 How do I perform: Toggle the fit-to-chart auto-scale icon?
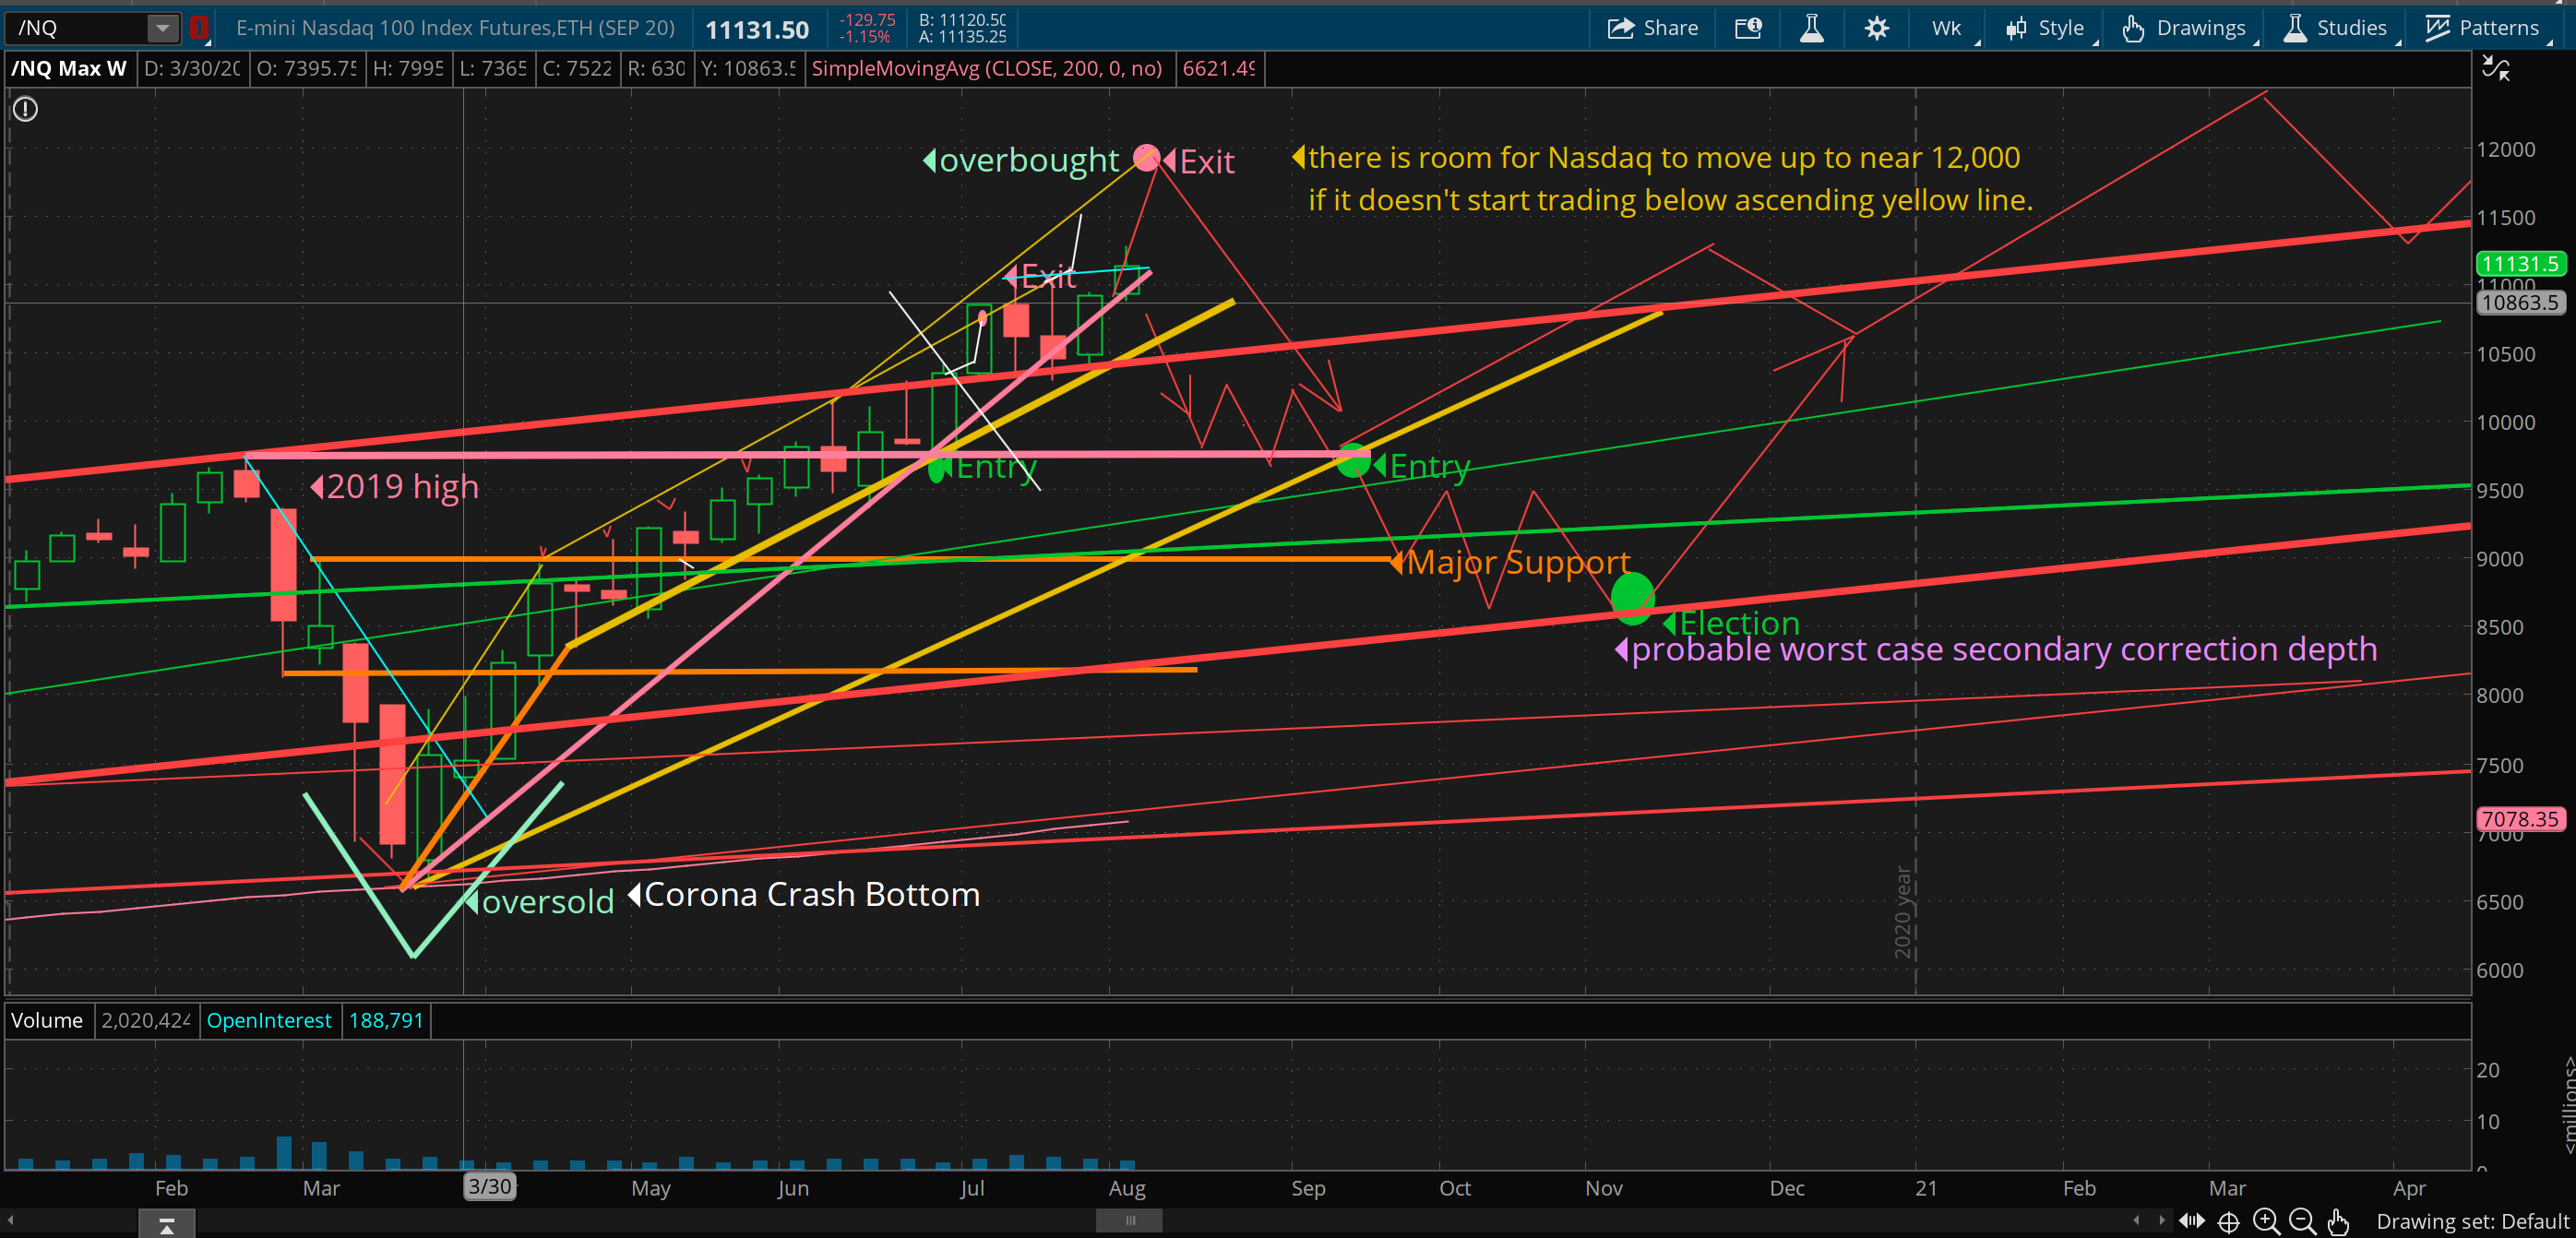(x=2496, y=69)
